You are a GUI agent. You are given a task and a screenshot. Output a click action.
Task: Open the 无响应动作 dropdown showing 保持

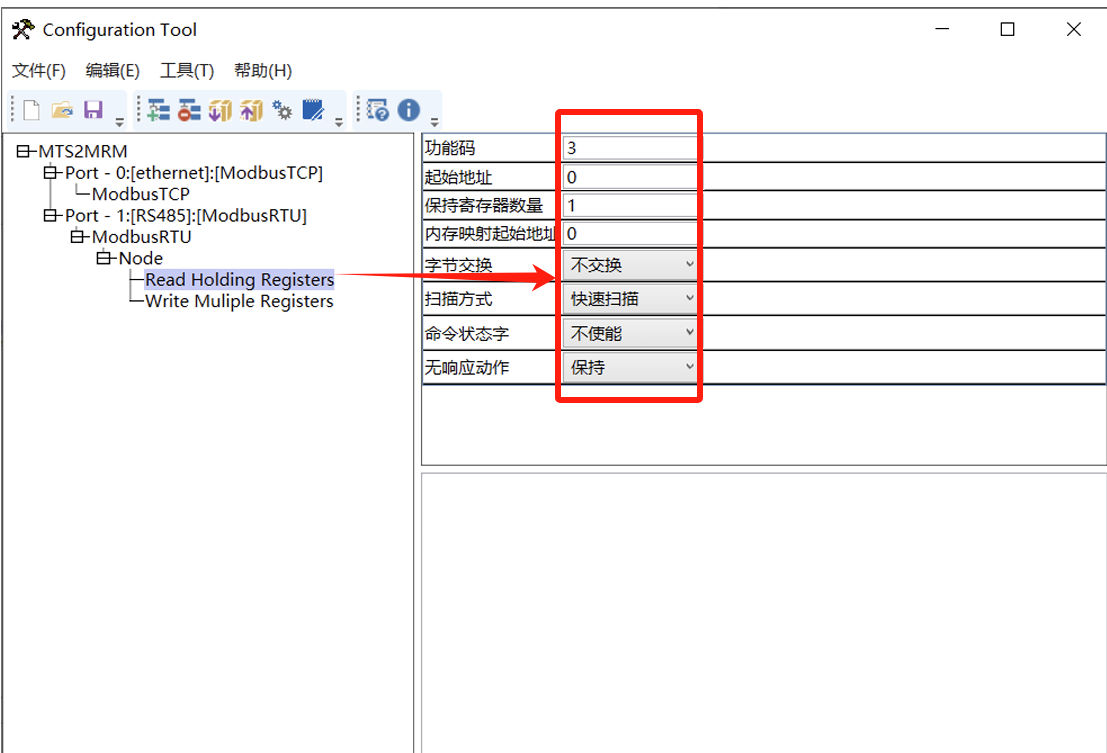[x=689, y=366]
